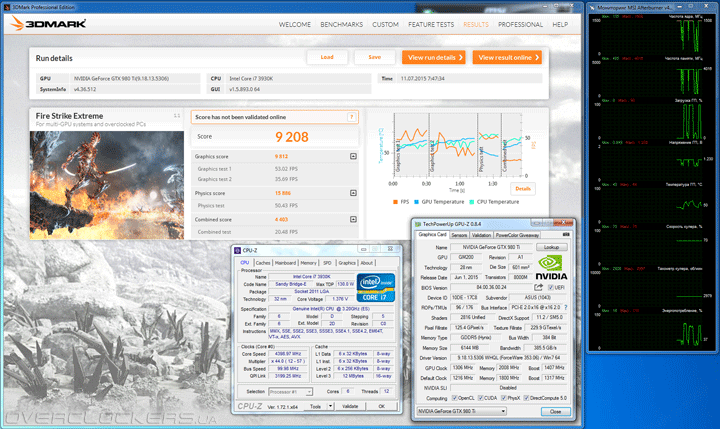Click the Lookup button in GPU-Z
720x429 pixels.
tap(551, 247)
